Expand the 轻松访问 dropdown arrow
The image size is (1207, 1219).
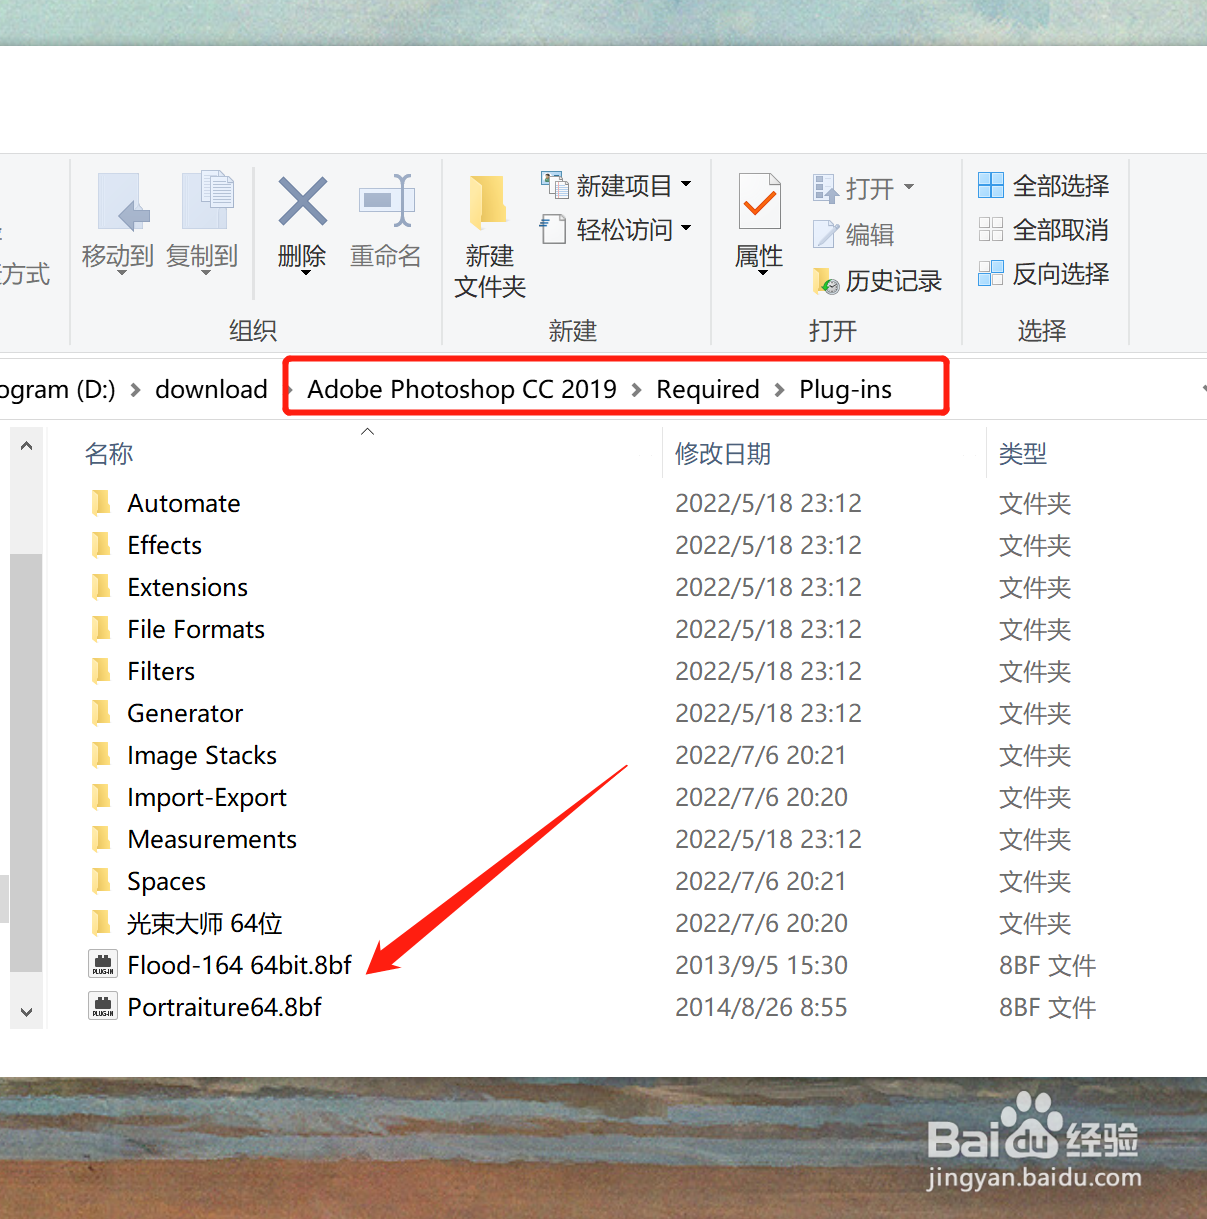(x=686, y=228)
